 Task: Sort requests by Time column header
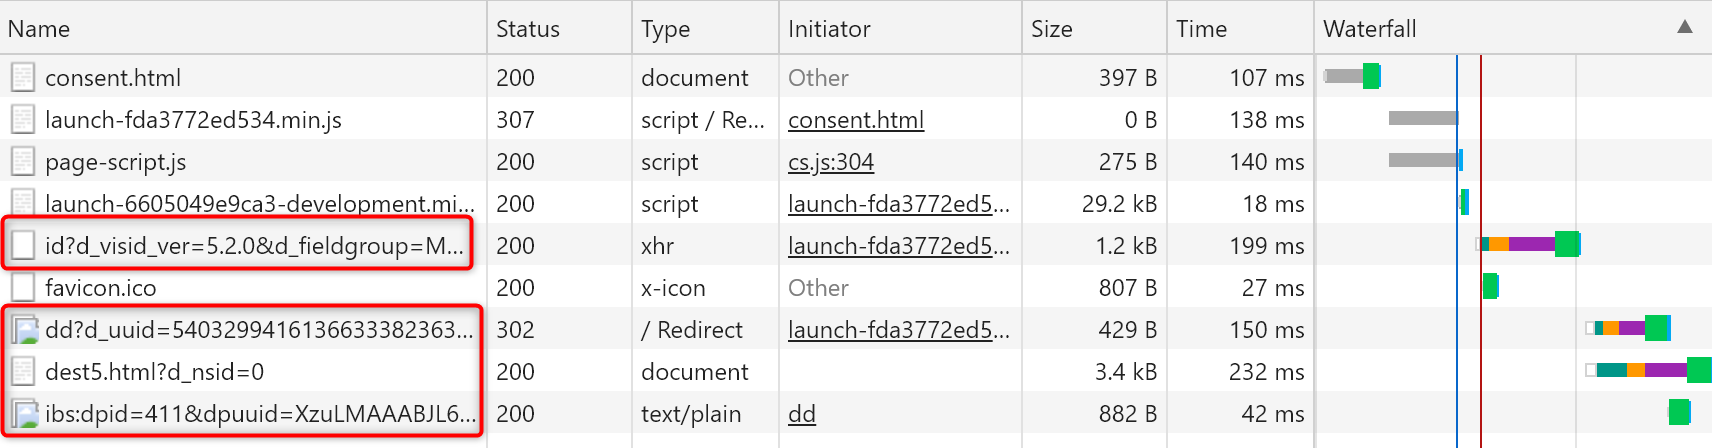tap(1201, 29)
